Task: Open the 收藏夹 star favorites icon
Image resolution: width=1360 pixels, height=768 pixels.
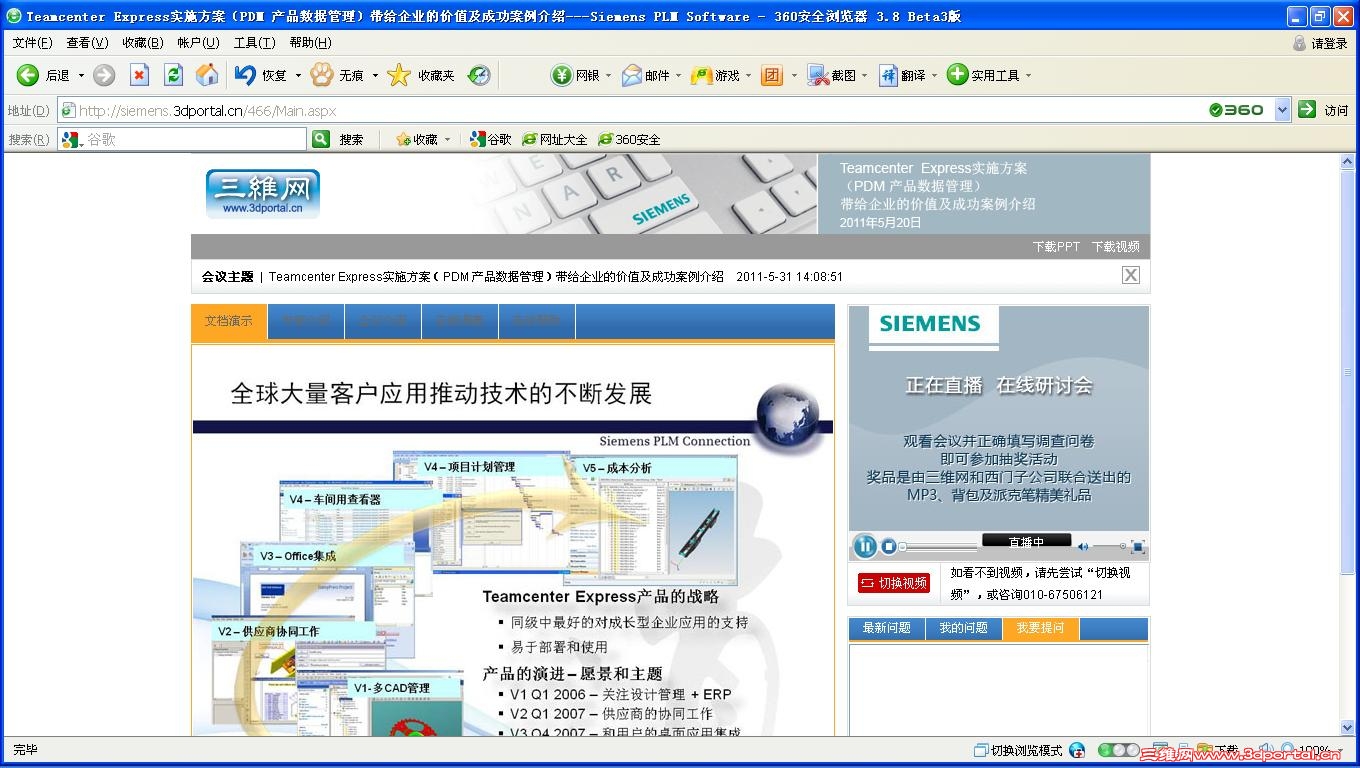Action: coord(399,75)
